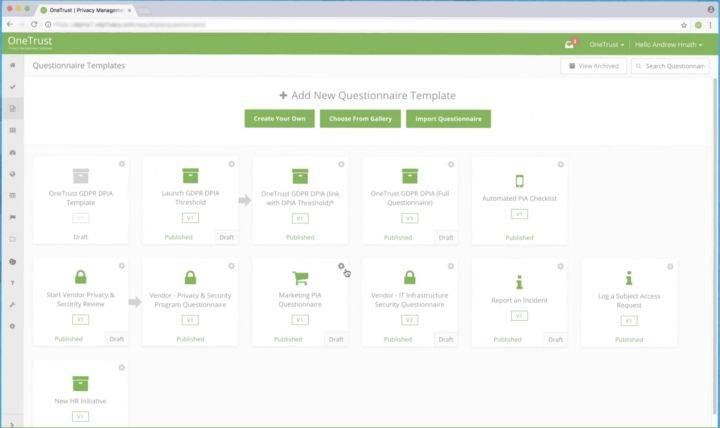Image resolution: width=720 pixels, height=428 pixels.
Task: Click V2 version badge on Vendor - IT Infrastructure card
Action: tap(410, 320)
